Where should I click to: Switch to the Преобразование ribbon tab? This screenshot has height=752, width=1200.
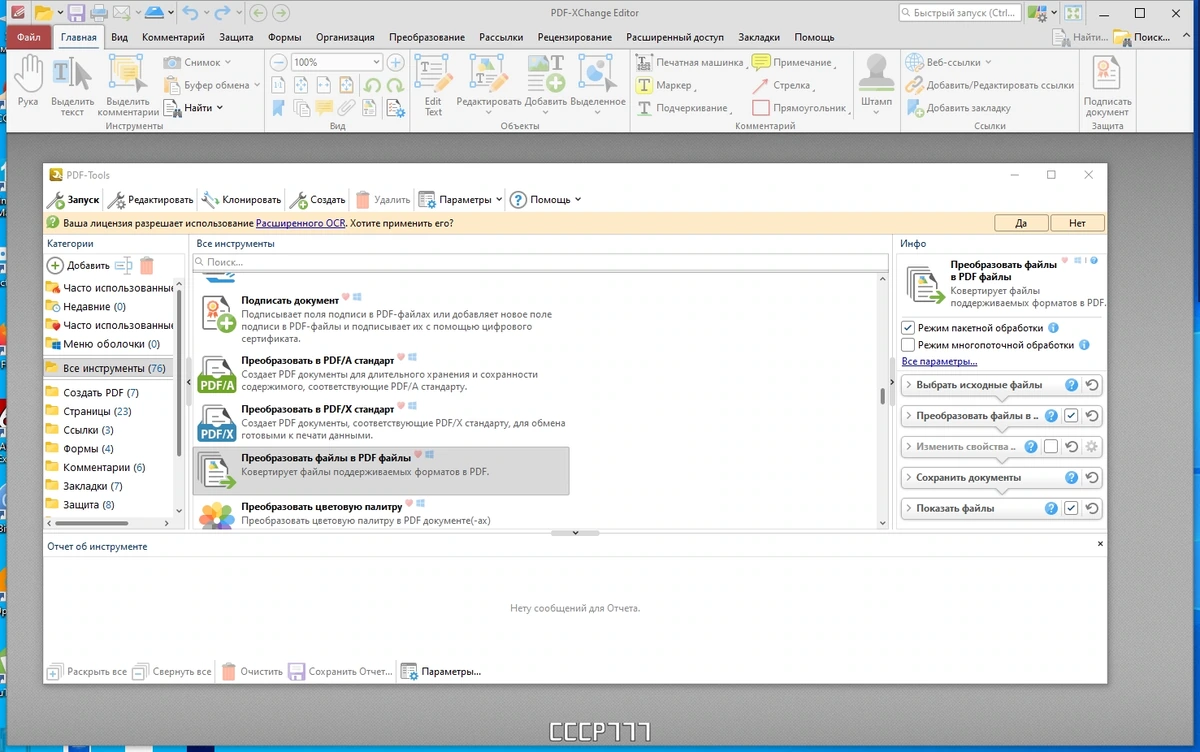click(427, 37)
